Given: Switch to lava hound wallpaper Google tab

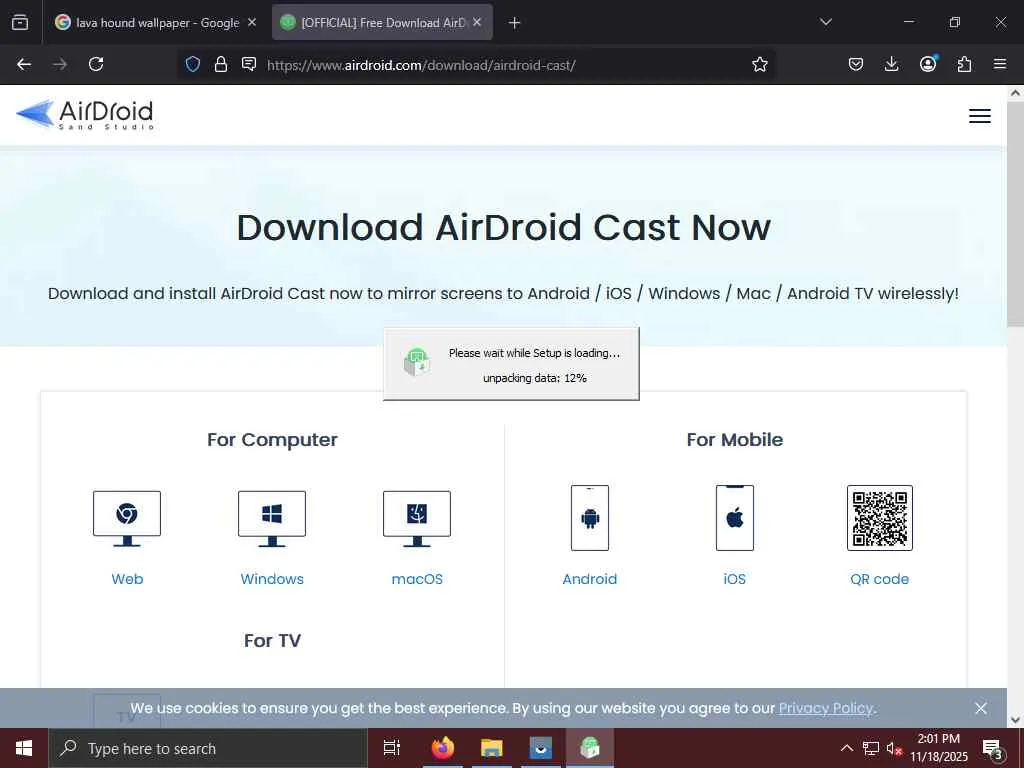Looking at the screenshot, I should click(x=155, y=22).
